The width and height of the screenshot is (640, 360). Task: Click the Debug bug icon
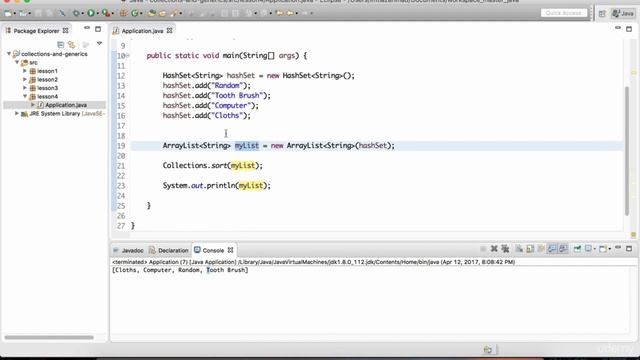click(76, 13)
